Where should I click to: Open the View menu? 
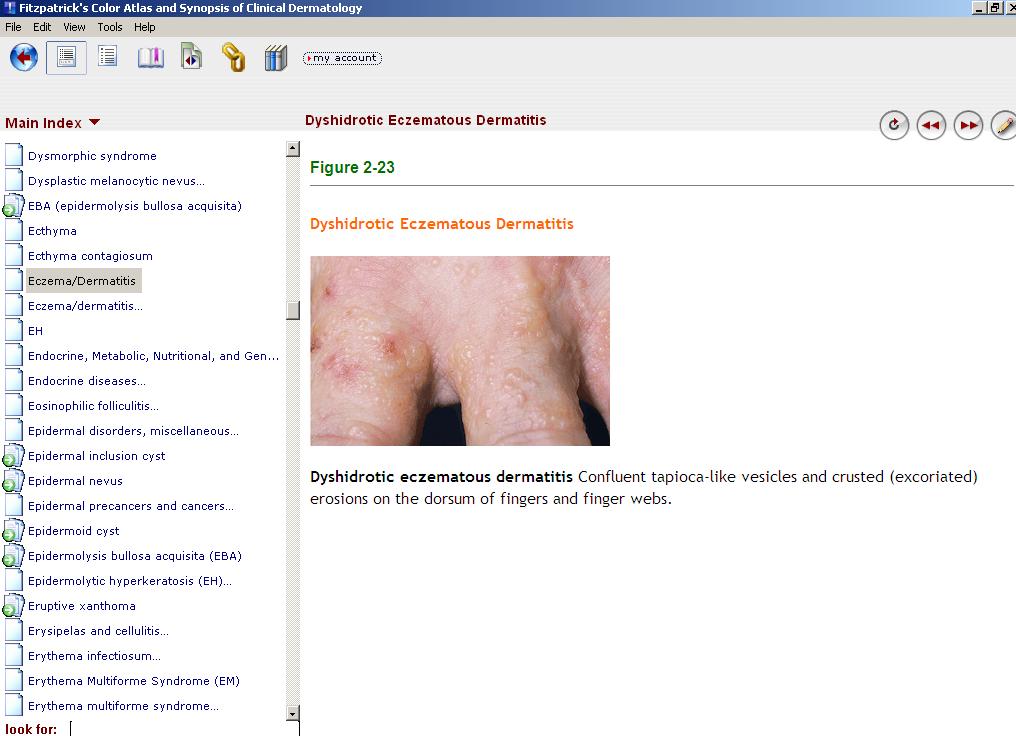[74, 27]
